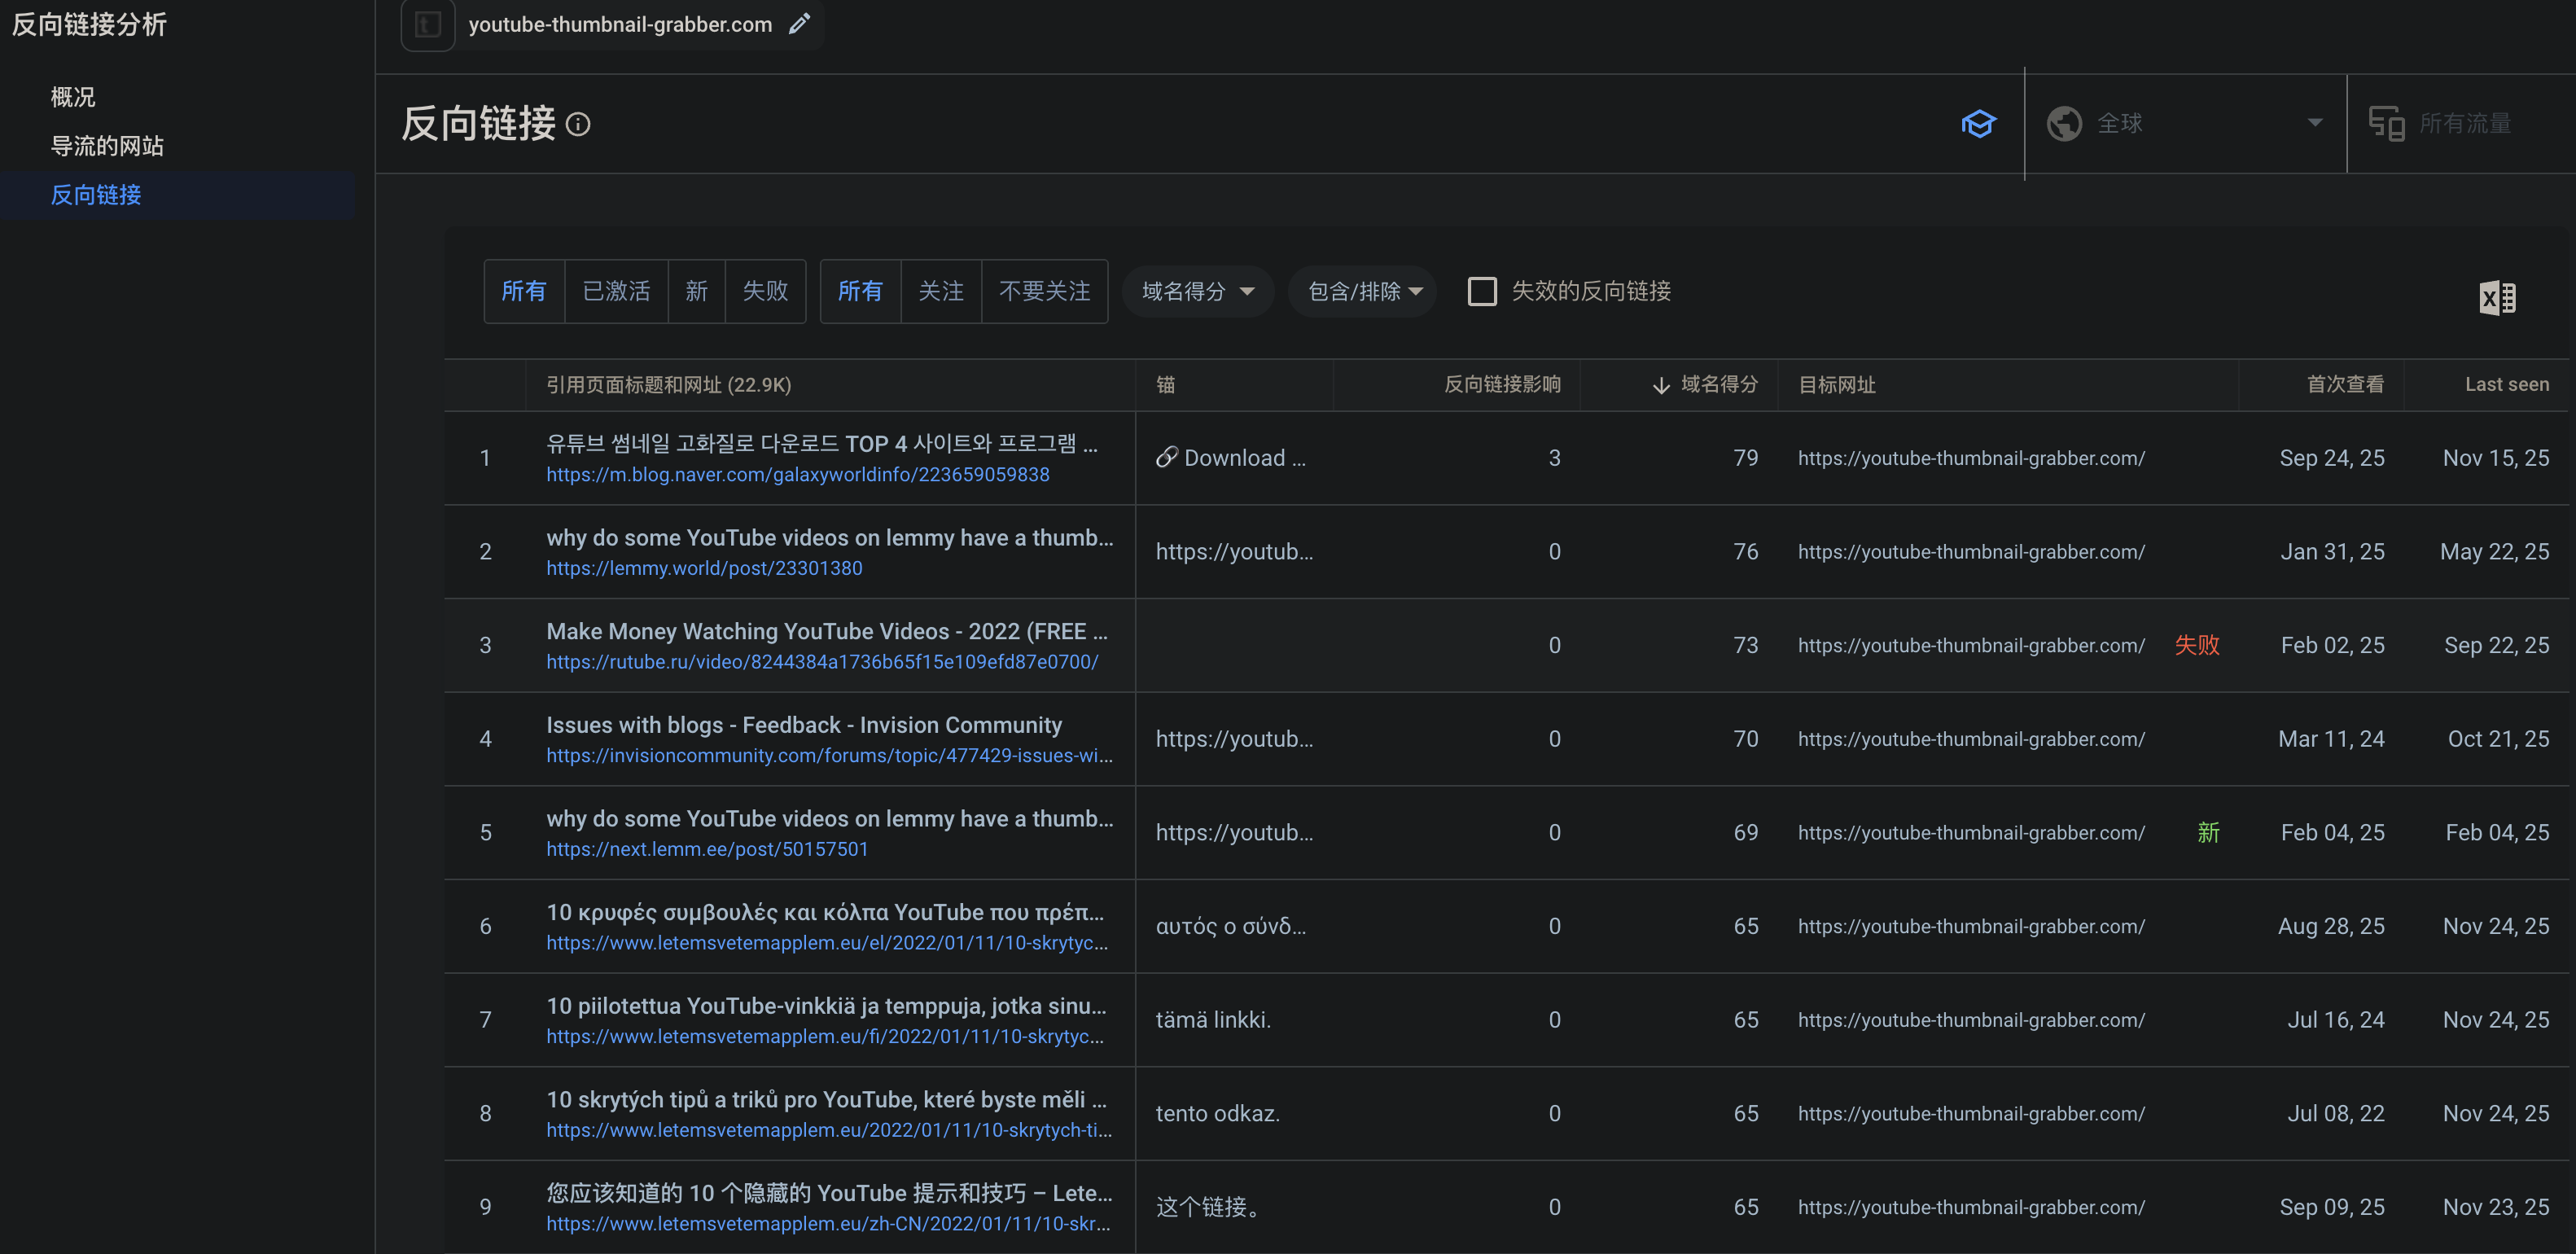Open the 域名得分 filter dropdown
The width and height of the screenshot is (2576, 1254).
click(x=1197, y=291)
